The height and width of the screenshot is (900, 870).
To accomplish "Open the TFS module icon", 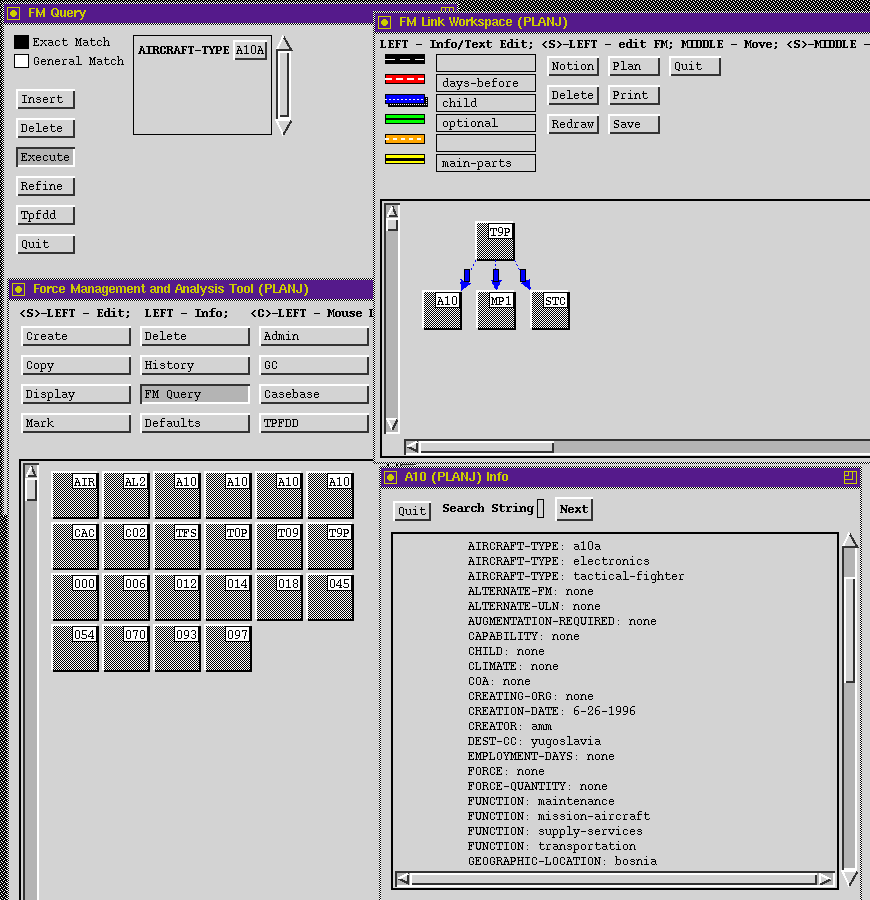I will [177, 546].
